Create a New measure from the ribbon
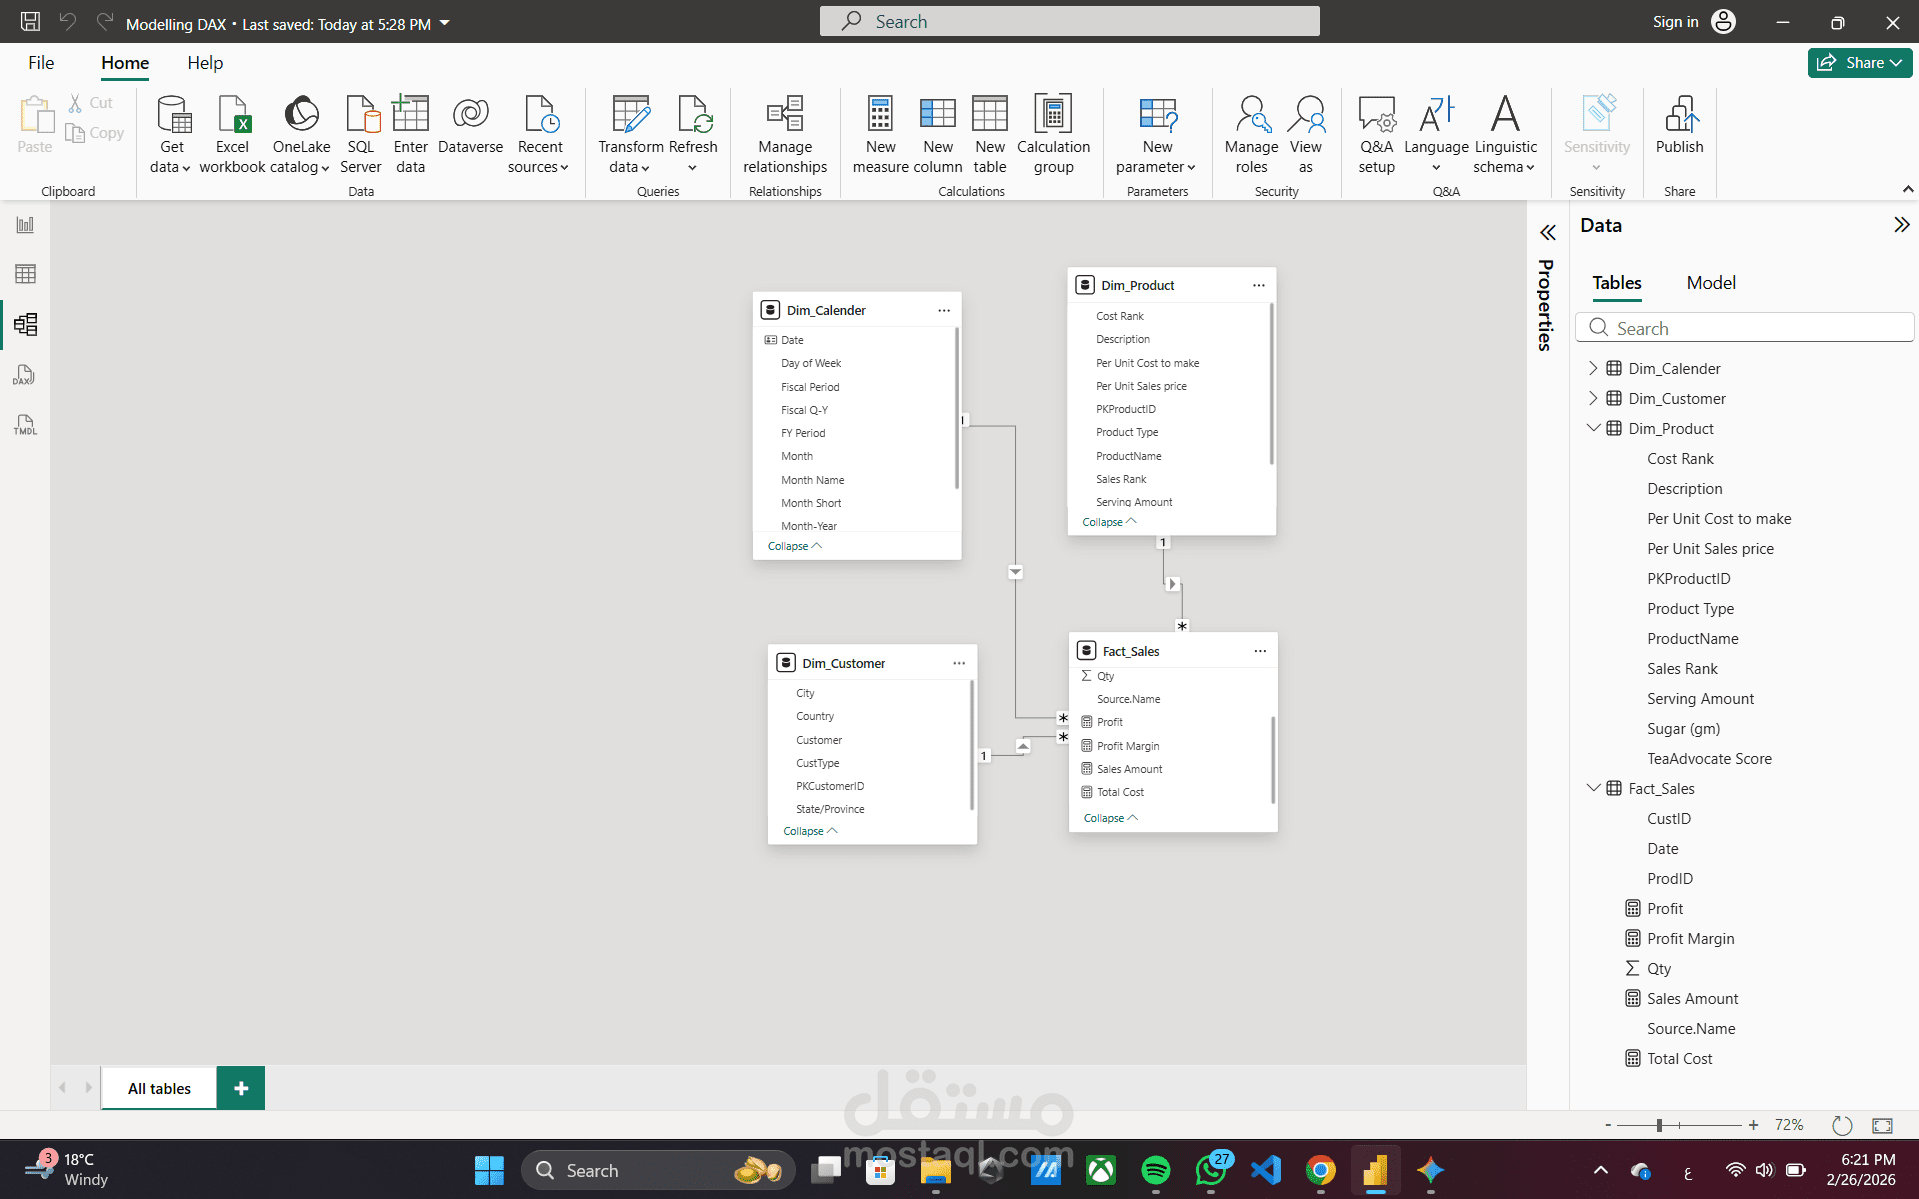Image resolution: width=1919 pixels, height=1199 pixels. [880, 133]
